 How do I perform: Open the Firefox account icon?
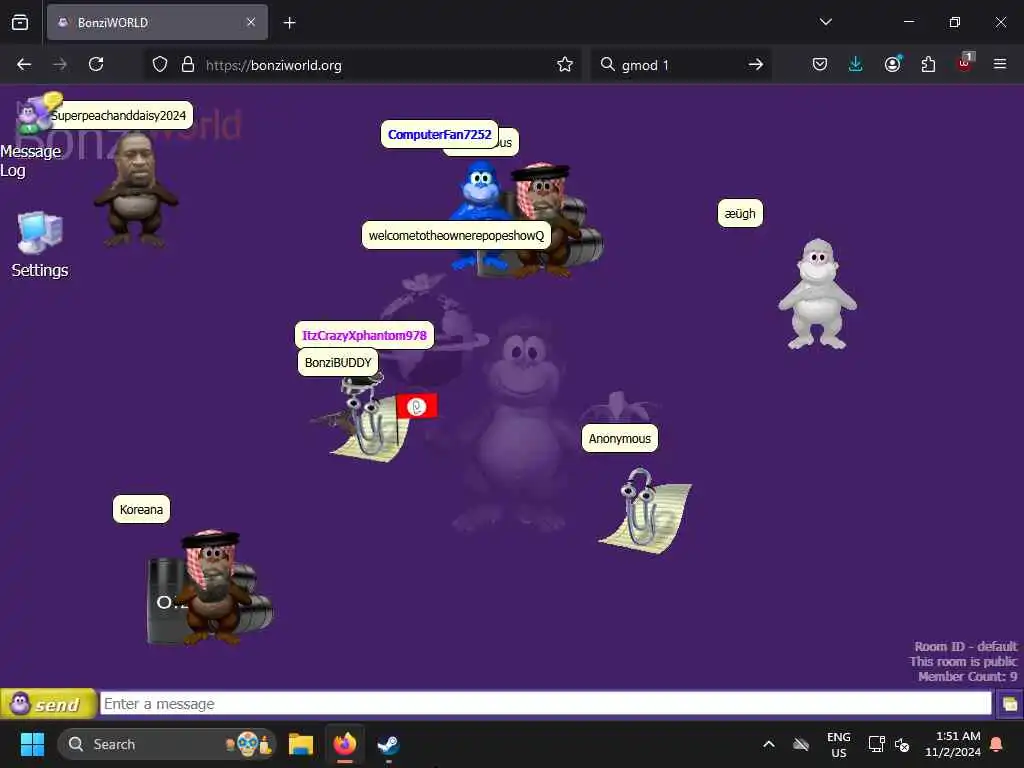[x=892, y=65]
